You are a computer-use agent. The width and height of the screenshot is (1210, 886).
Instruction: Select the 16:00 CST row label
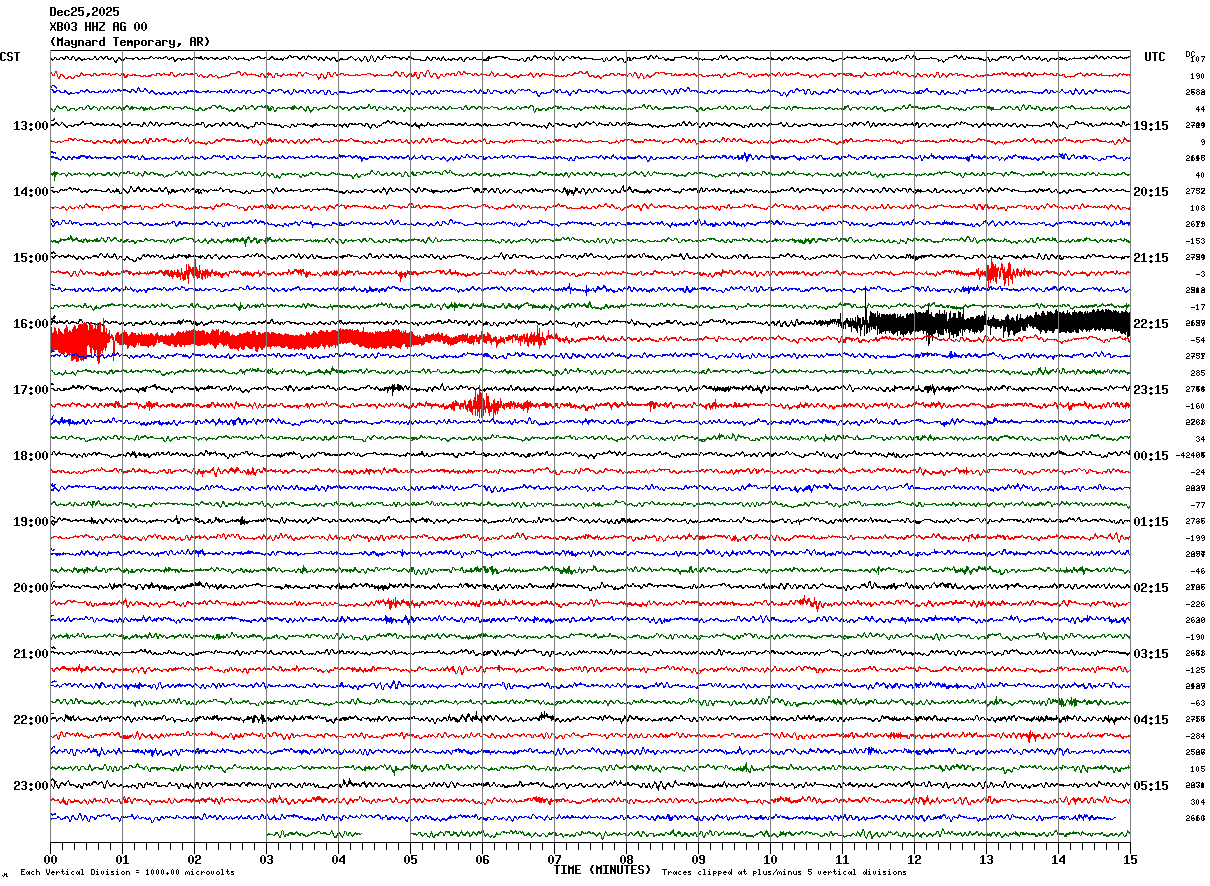click(31, 324)
